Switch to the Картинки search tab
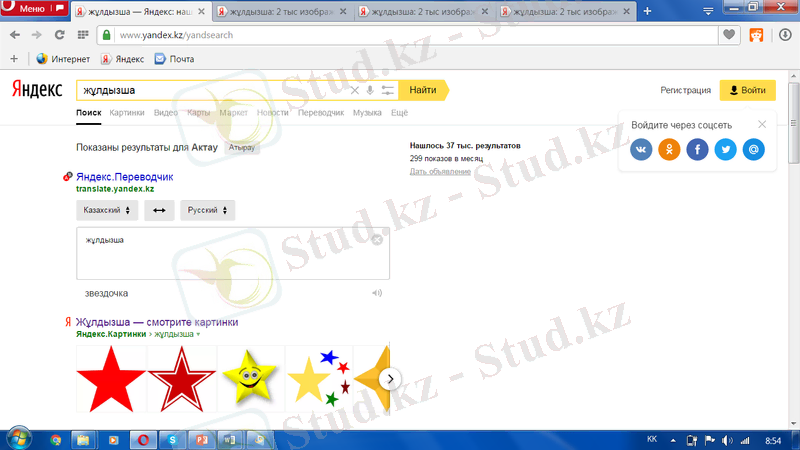The width and height of the screenshot is (800, 450). [x=127, y=113]
